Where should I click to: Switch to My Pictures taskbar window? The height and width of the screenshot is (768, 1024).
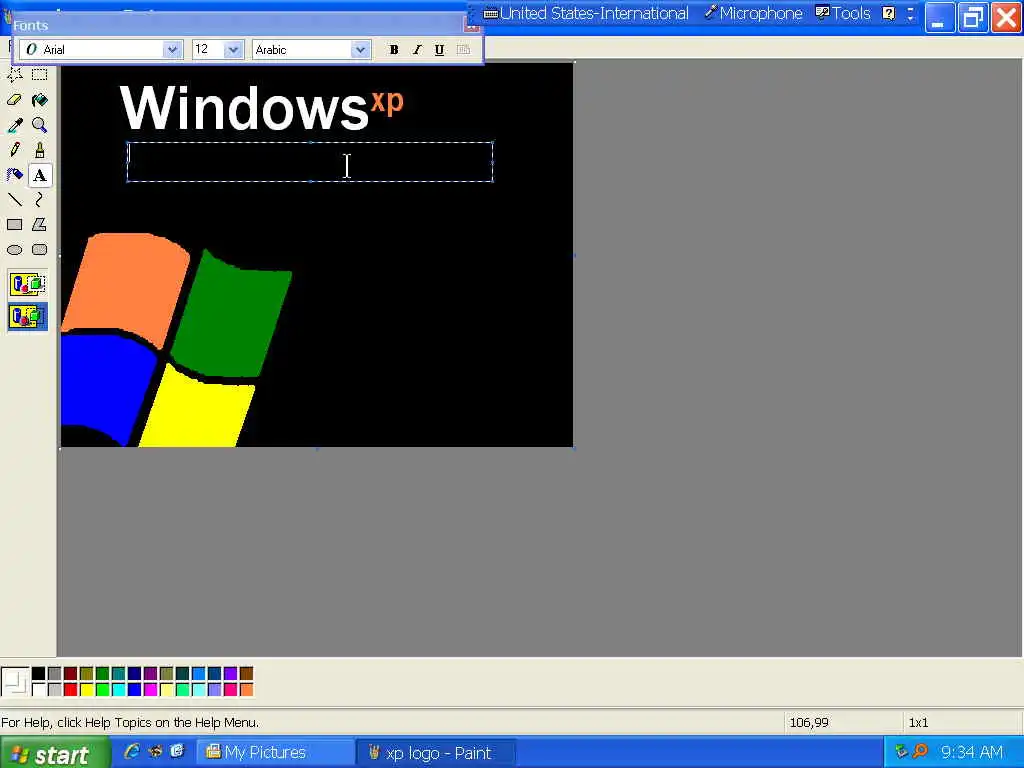[x=275, y=753]
